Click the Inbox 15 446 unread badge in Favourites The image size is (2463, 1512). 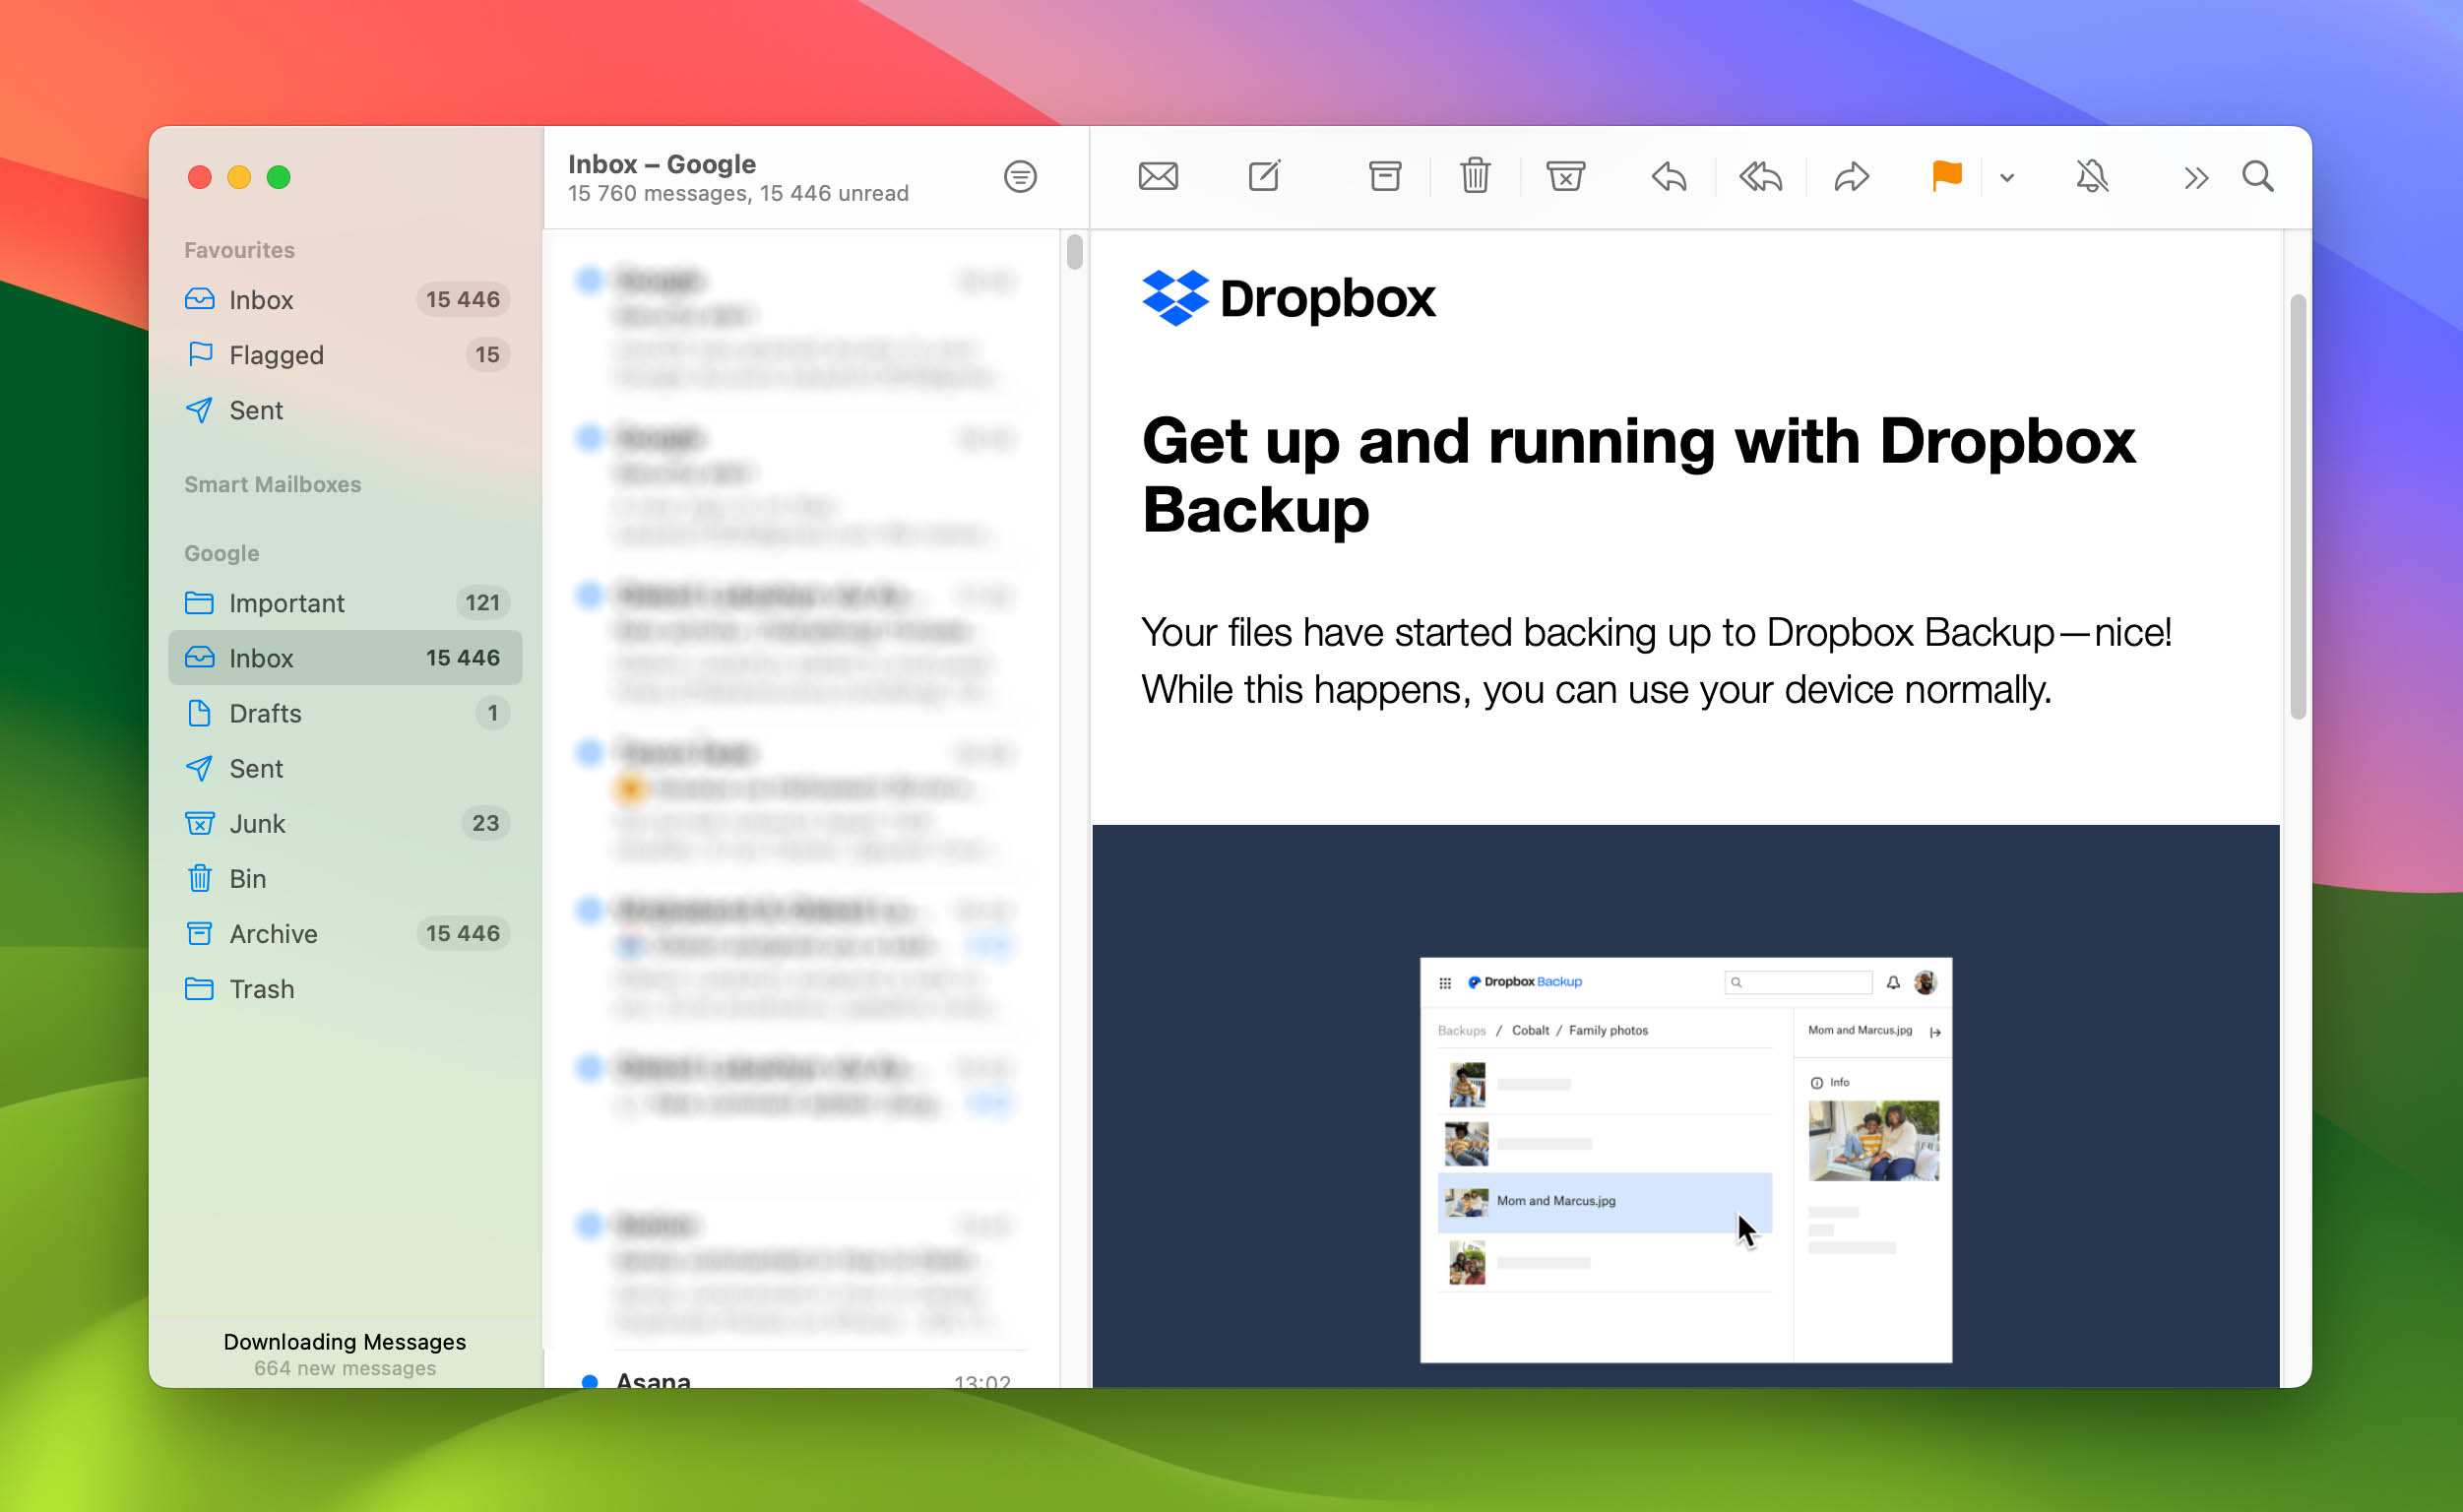[462, 300]
